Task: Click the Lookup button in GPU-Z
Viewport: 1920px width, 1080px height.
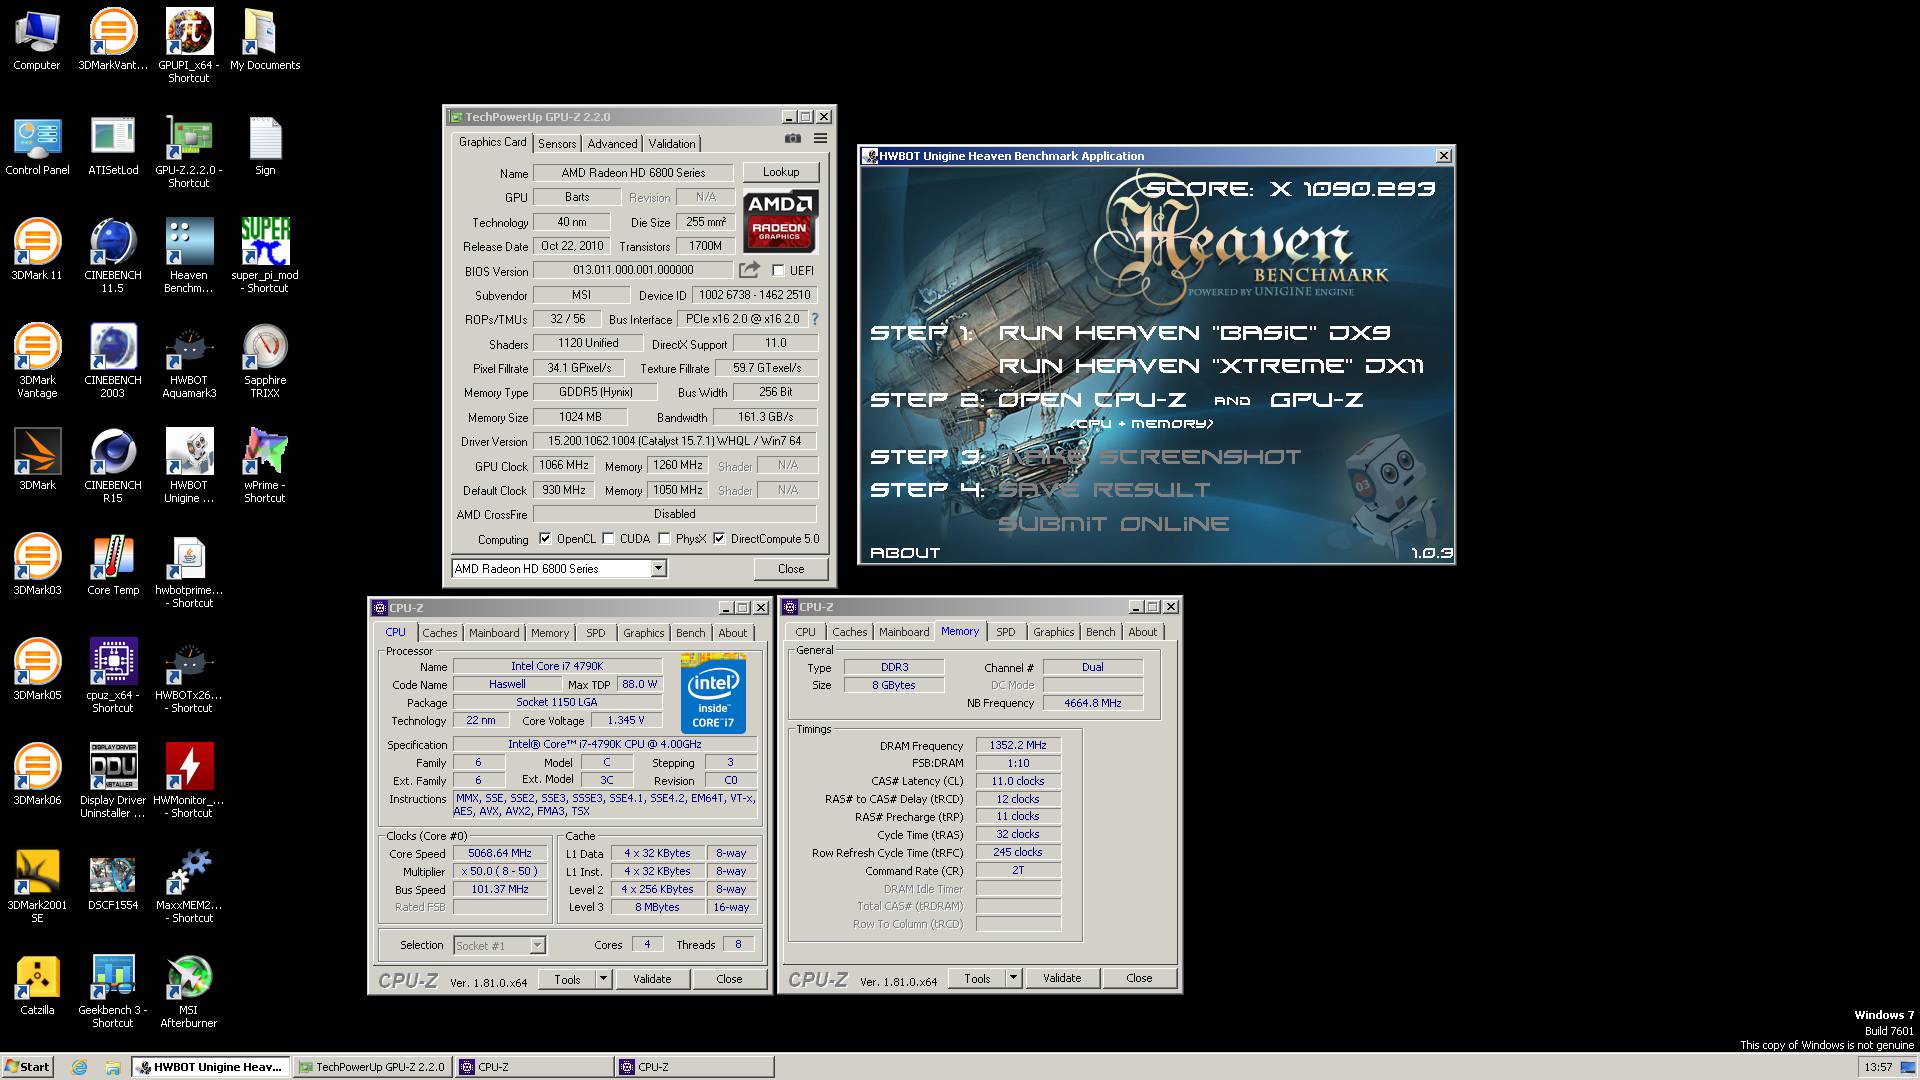Action: (781, 172)
